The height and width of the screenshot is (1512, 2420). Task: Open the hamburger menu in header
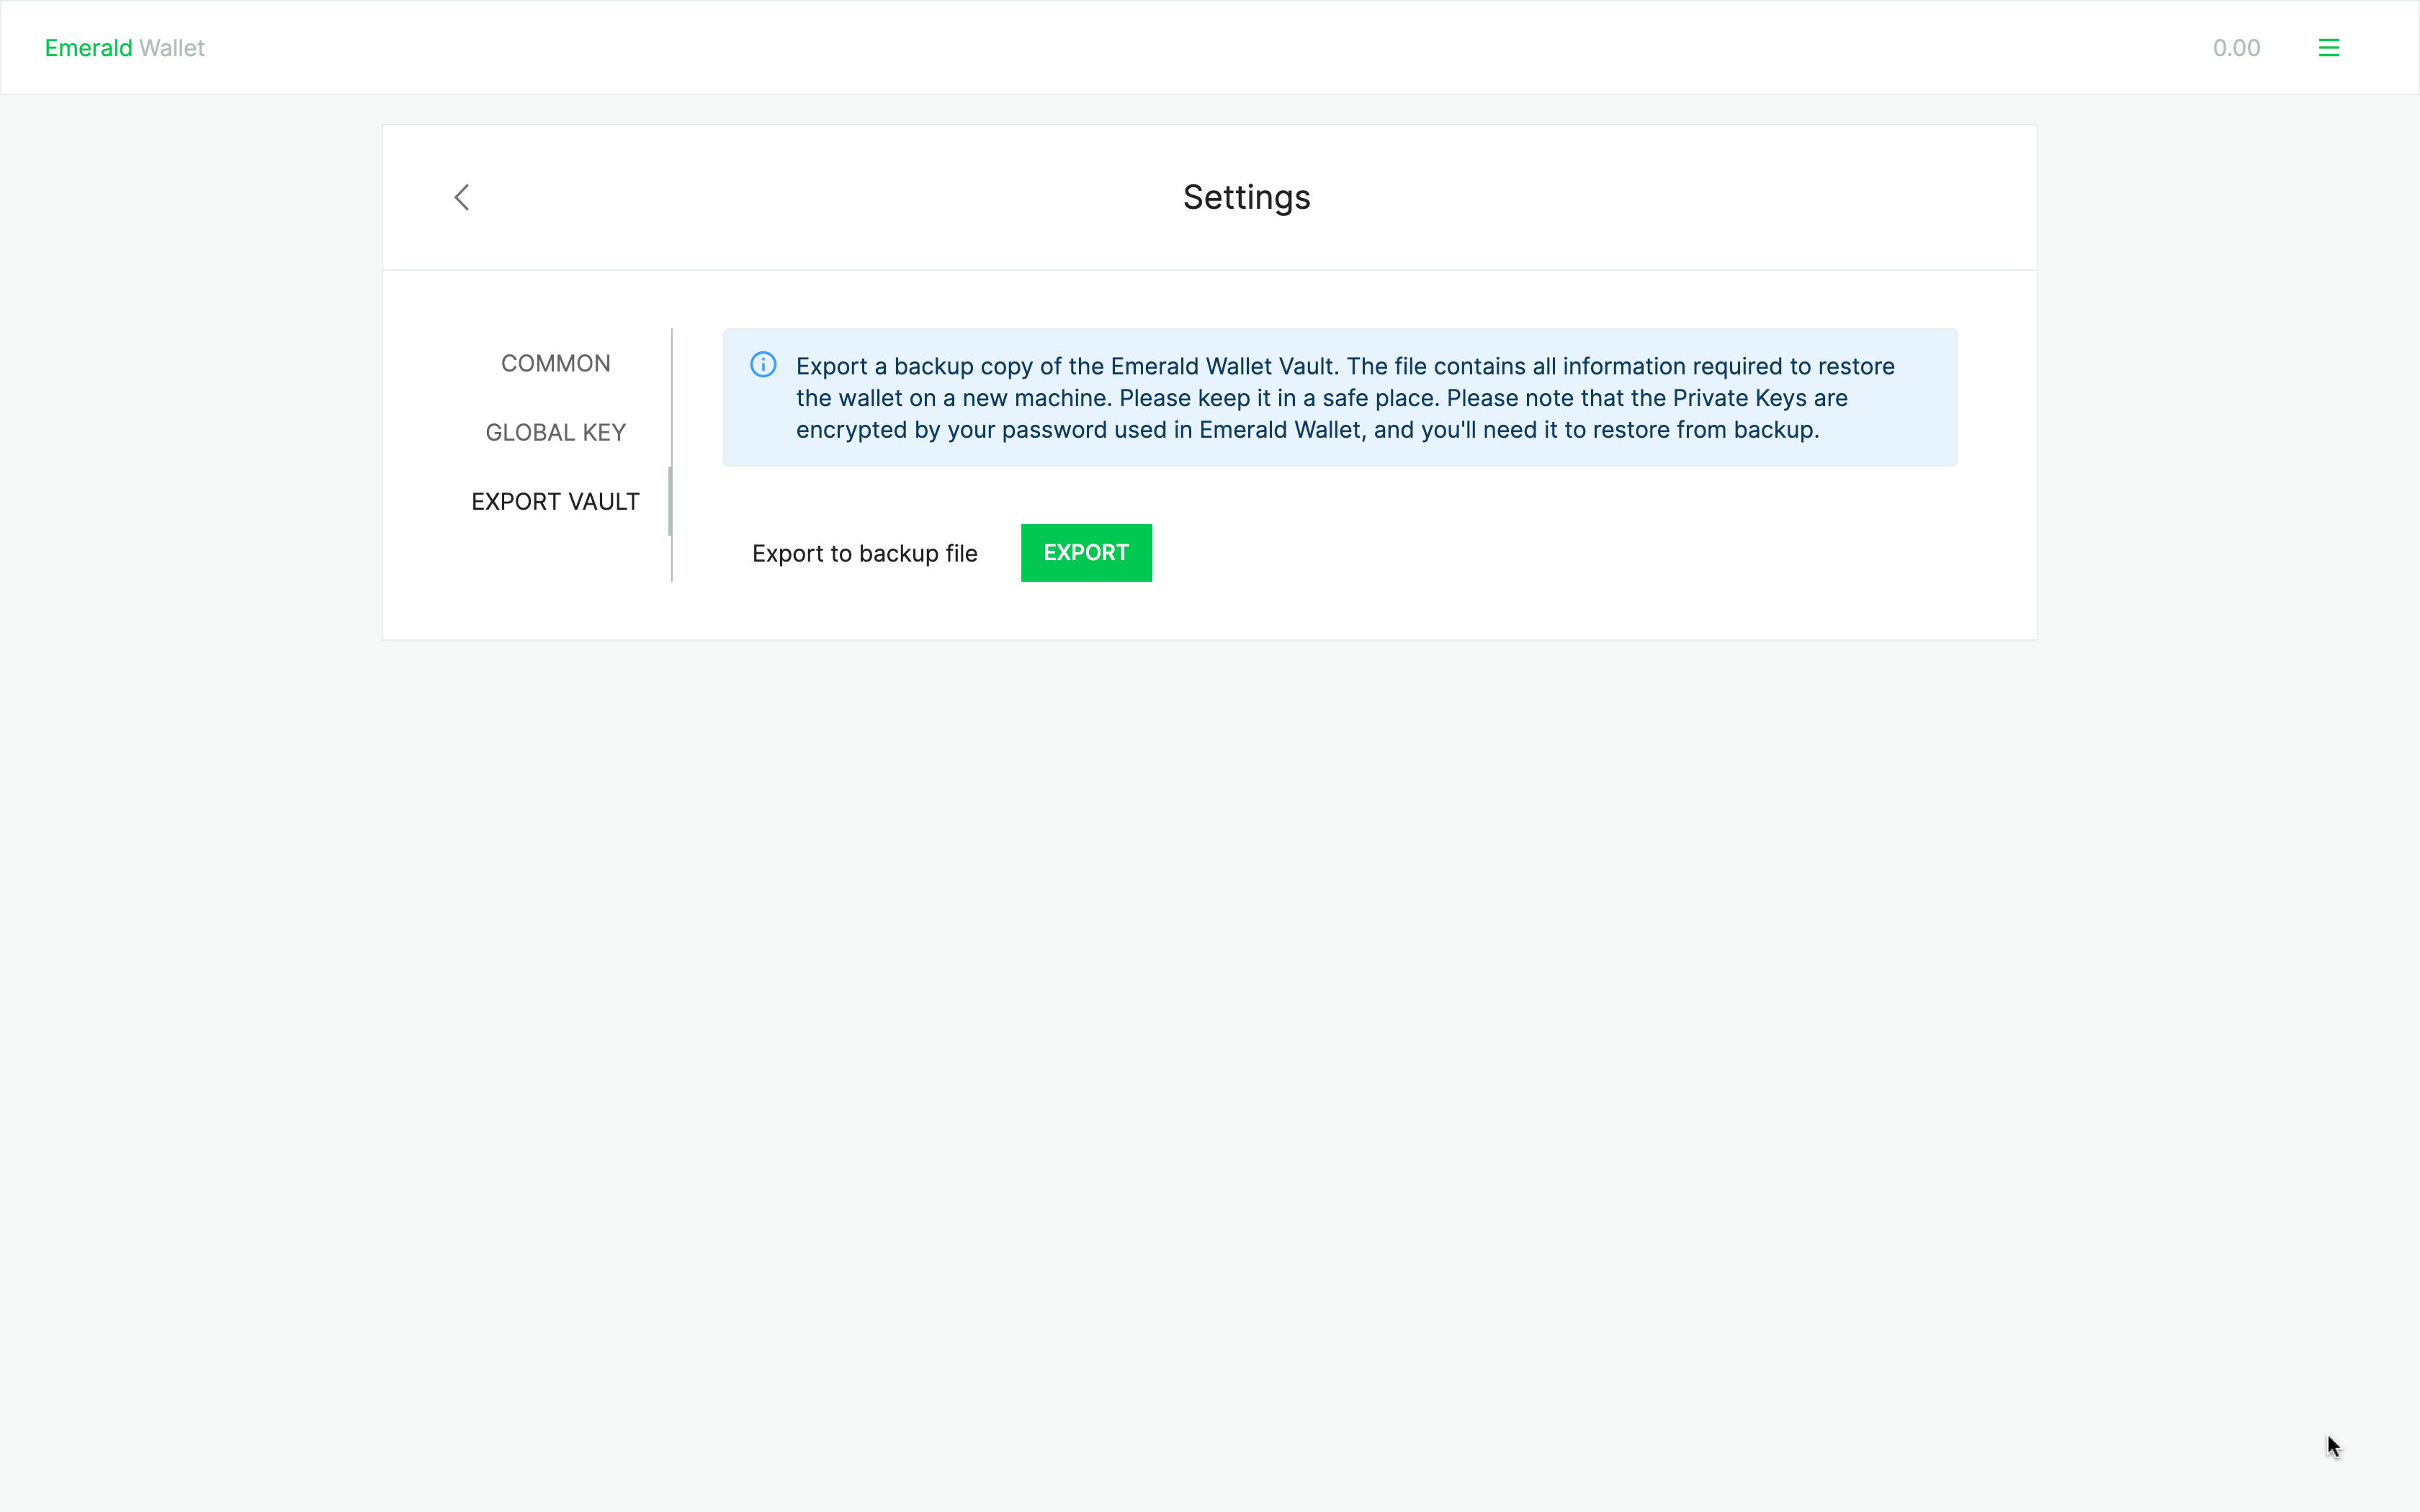tap(2328, 48)
